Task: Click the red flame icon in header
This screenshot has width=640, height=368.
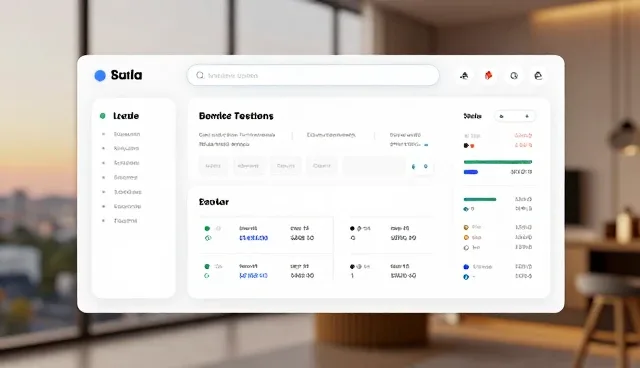Action: pyautogui.click(x=489, y=75)
